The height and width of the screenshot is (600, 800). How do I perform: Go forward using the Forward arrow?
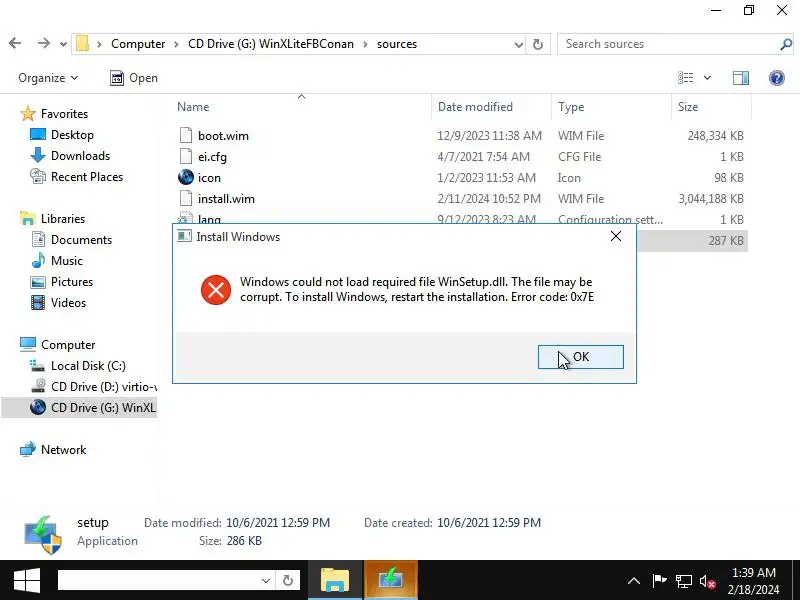click(44, 44)
